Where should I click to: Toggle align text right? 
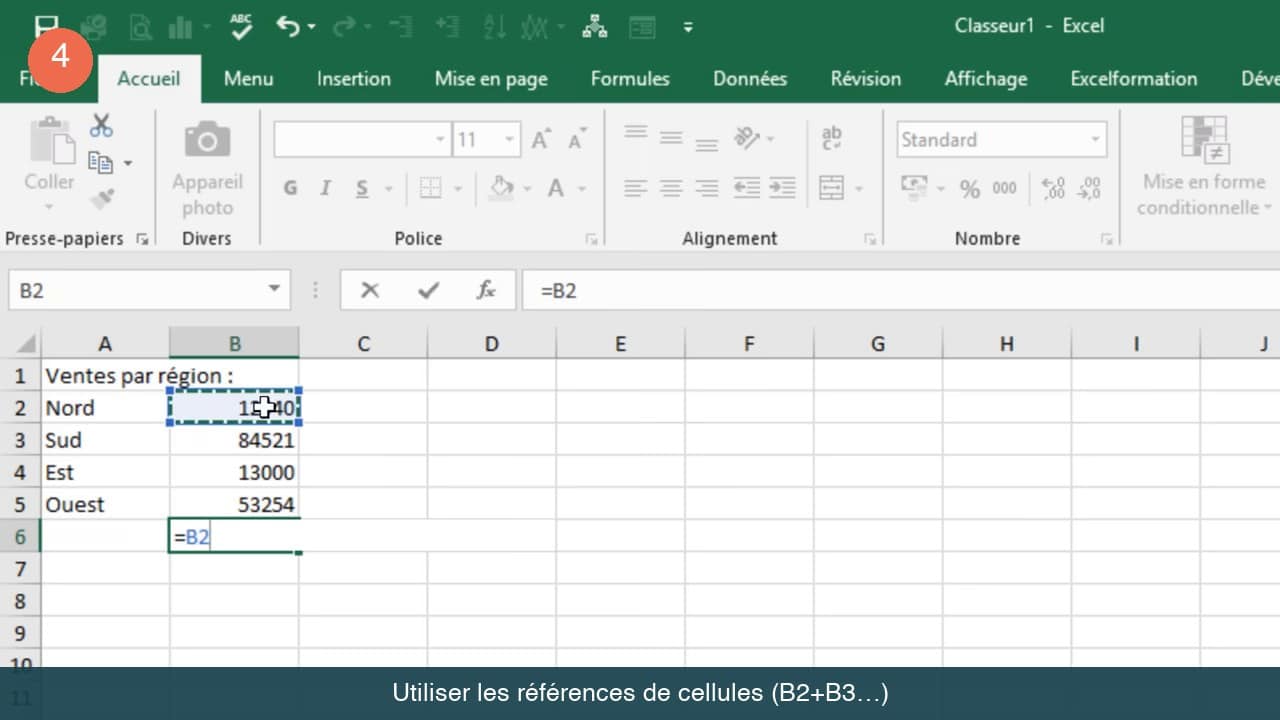[x=707, y=188]
